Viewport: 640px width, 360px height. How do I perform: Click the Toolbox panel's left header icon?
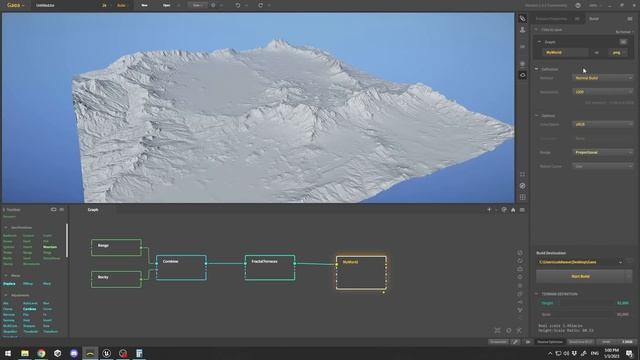(53, 210)
